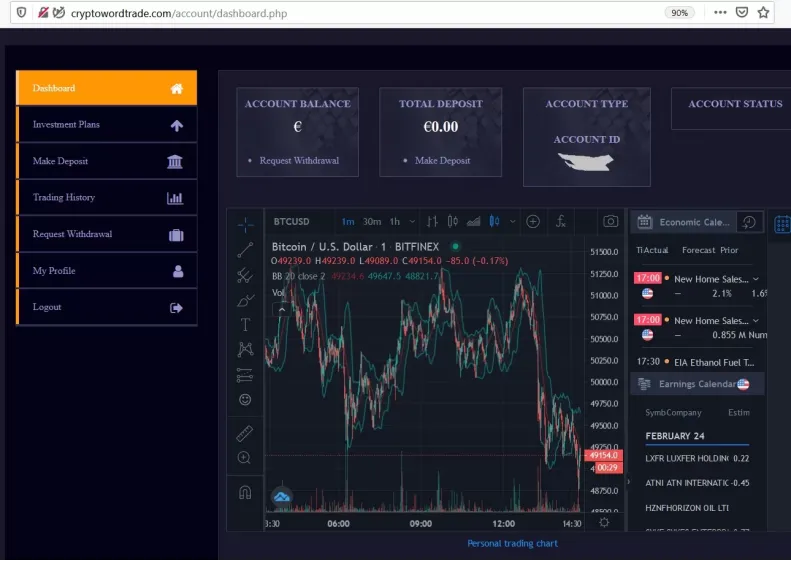Select the zoom in tool
Viewport: 791px width, 561px height.
pos(244,458)
